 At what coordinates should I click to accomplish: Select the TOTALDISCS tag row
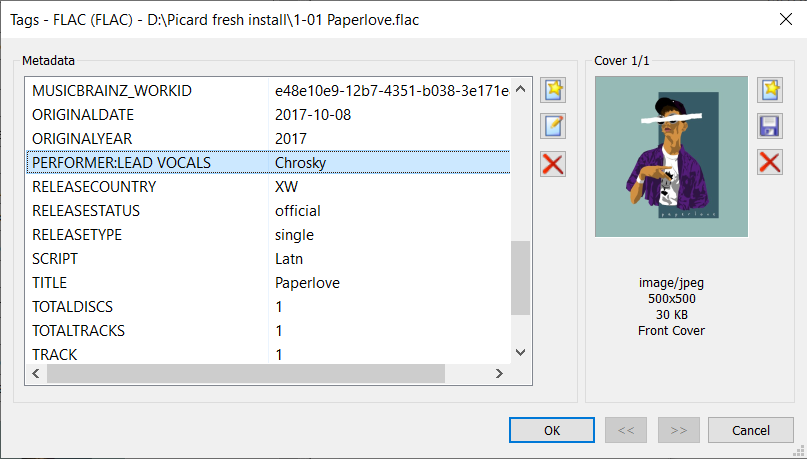pos(268,307)
